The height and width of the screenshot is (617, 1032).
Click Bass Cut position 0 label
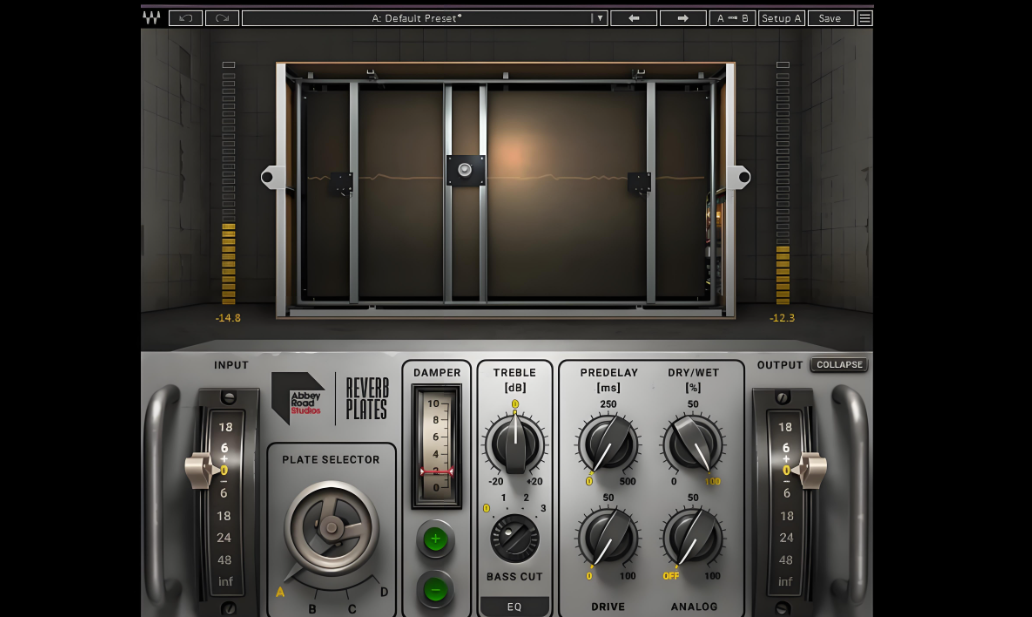486,508
